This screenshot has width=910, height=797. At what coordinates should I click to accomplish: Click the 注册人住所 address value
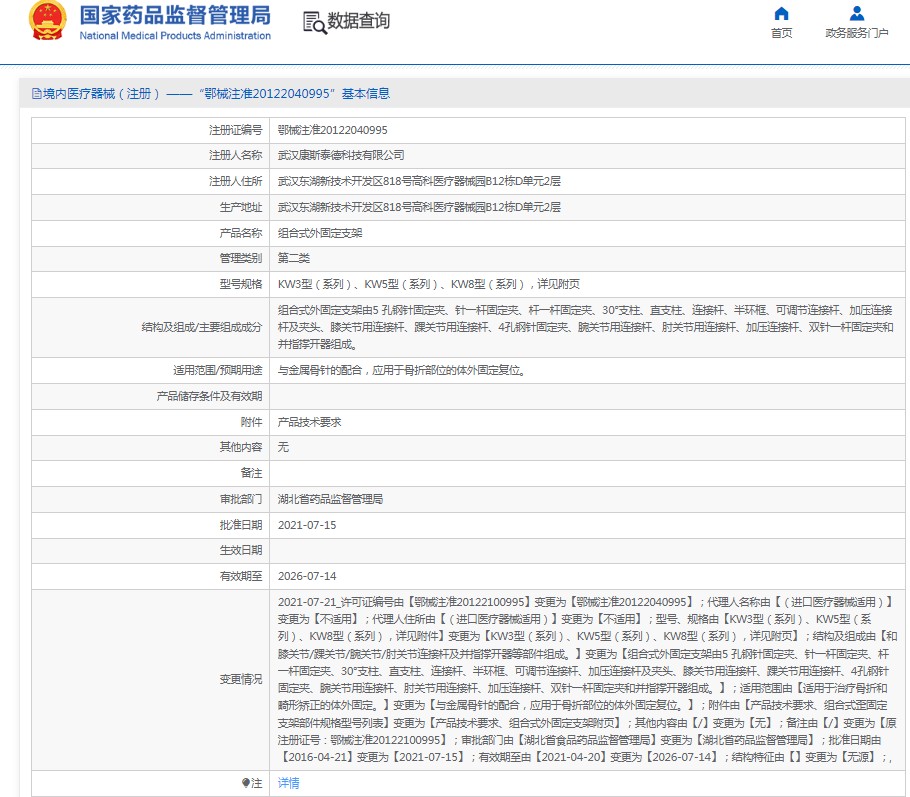pyautogui.click(x=419, y=182)
